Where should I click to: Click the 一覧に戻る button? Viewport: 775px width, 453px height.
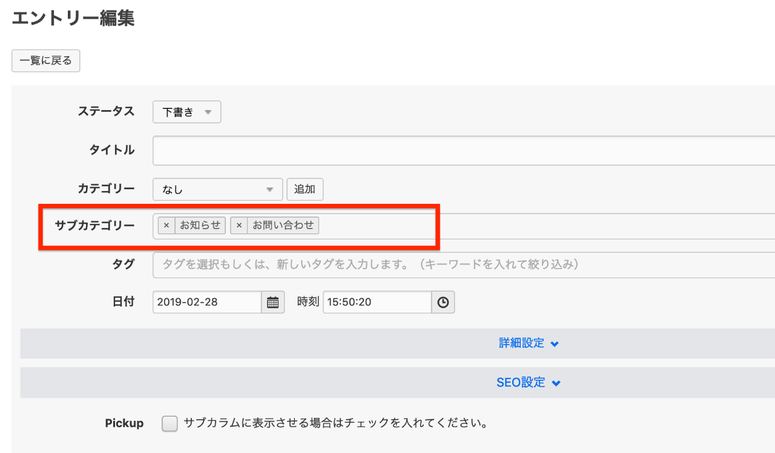click(x=46, y=61)
